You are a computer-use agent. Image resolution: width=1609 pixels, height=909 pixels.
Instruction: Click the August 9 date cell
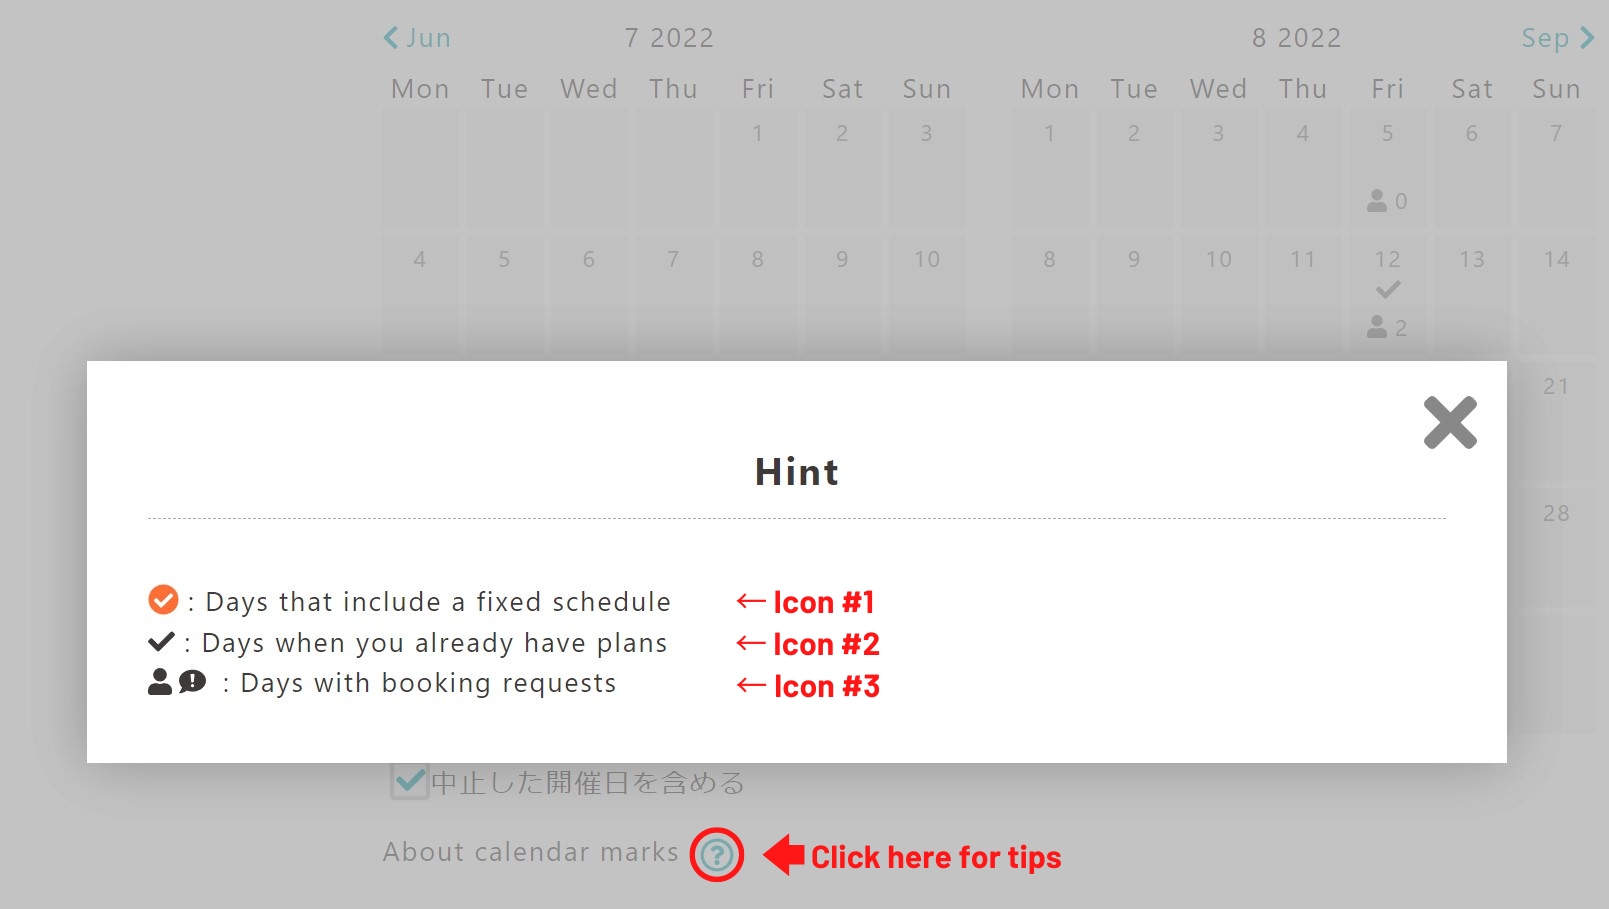pyautogui.click(x=1133, y=292)
